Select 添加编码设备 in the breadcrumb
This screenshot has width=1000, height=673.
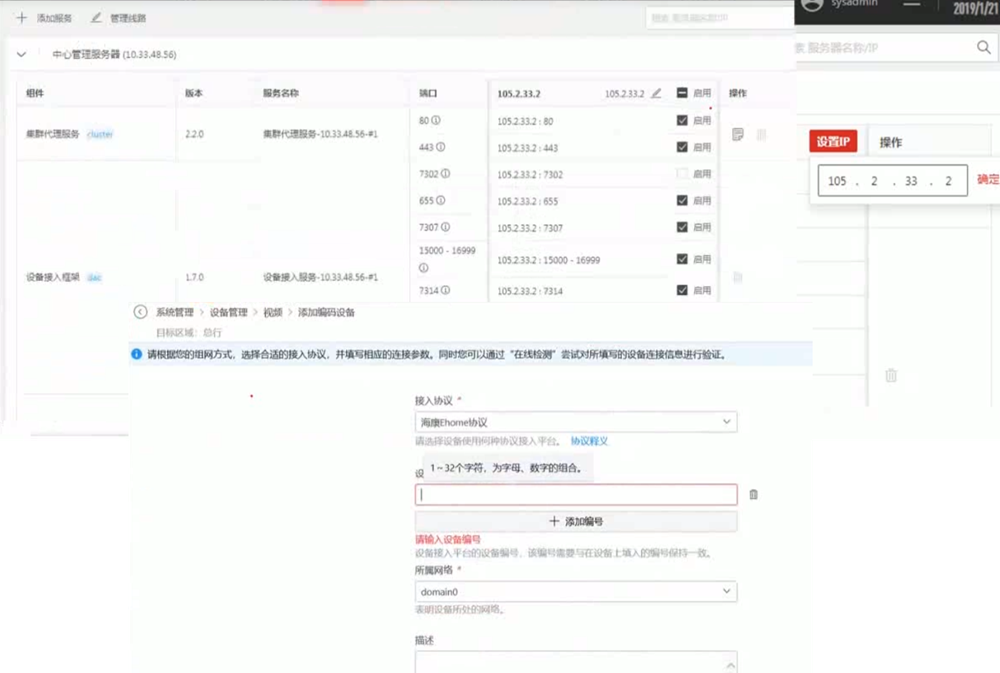tap(326, 312)
